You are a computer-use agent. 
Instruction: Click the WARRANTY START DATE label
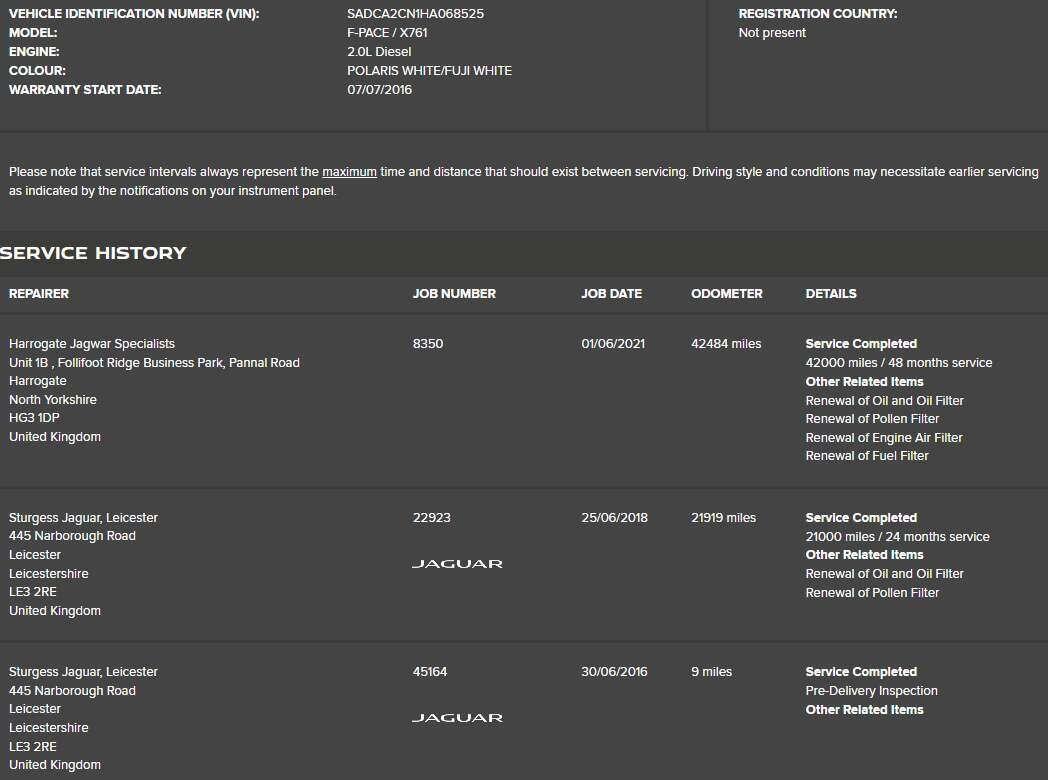[x=85, y=90]
